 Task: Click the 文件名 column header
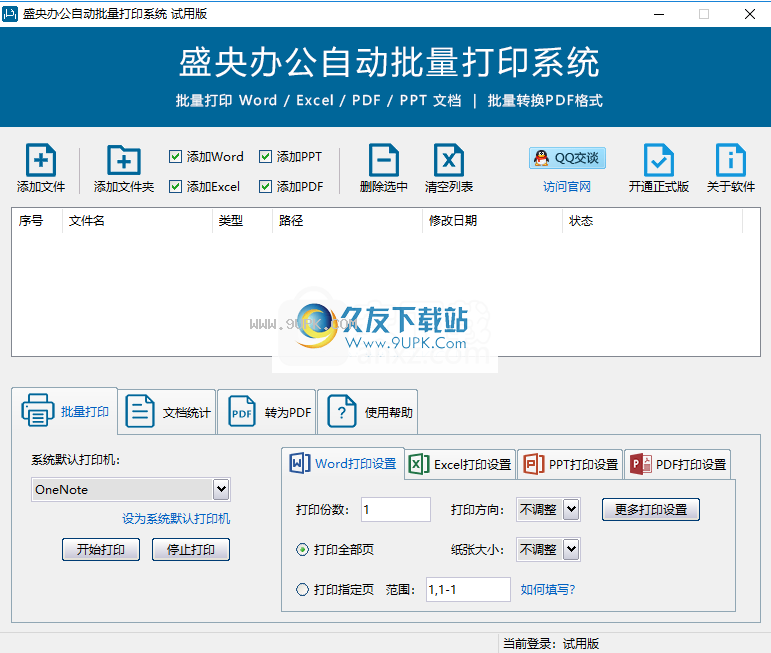pyautogui.click(x=137, y=221)
